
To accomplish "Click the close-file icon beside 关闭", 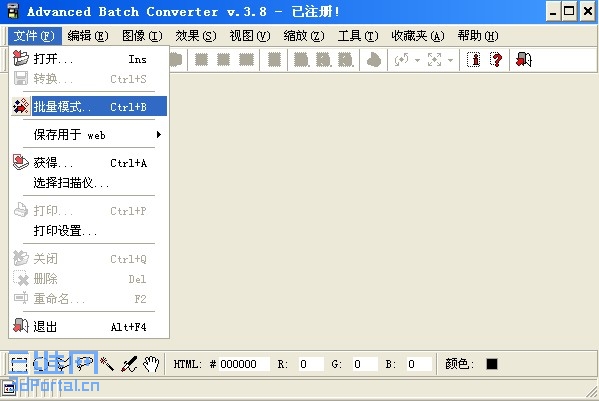I will point(21,258).
